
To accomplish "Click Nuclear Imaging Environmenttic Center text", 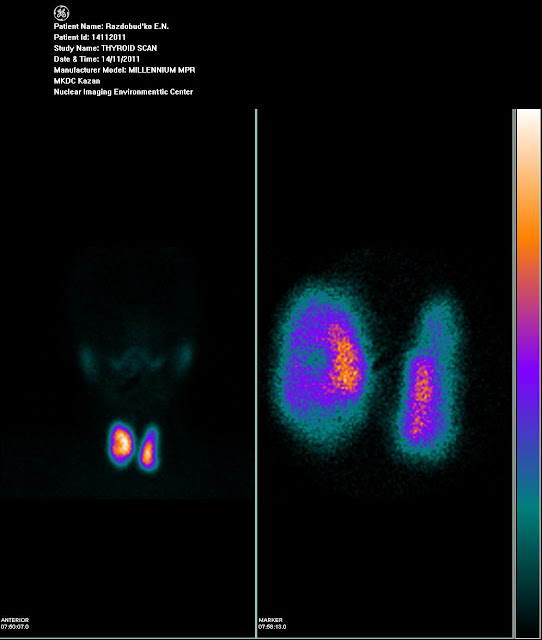I will (123, 92).
